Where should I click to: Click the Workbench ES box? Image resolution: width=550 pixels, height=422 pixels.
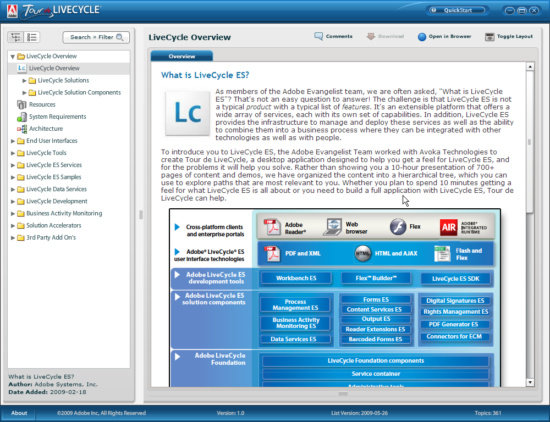[296, 278]
